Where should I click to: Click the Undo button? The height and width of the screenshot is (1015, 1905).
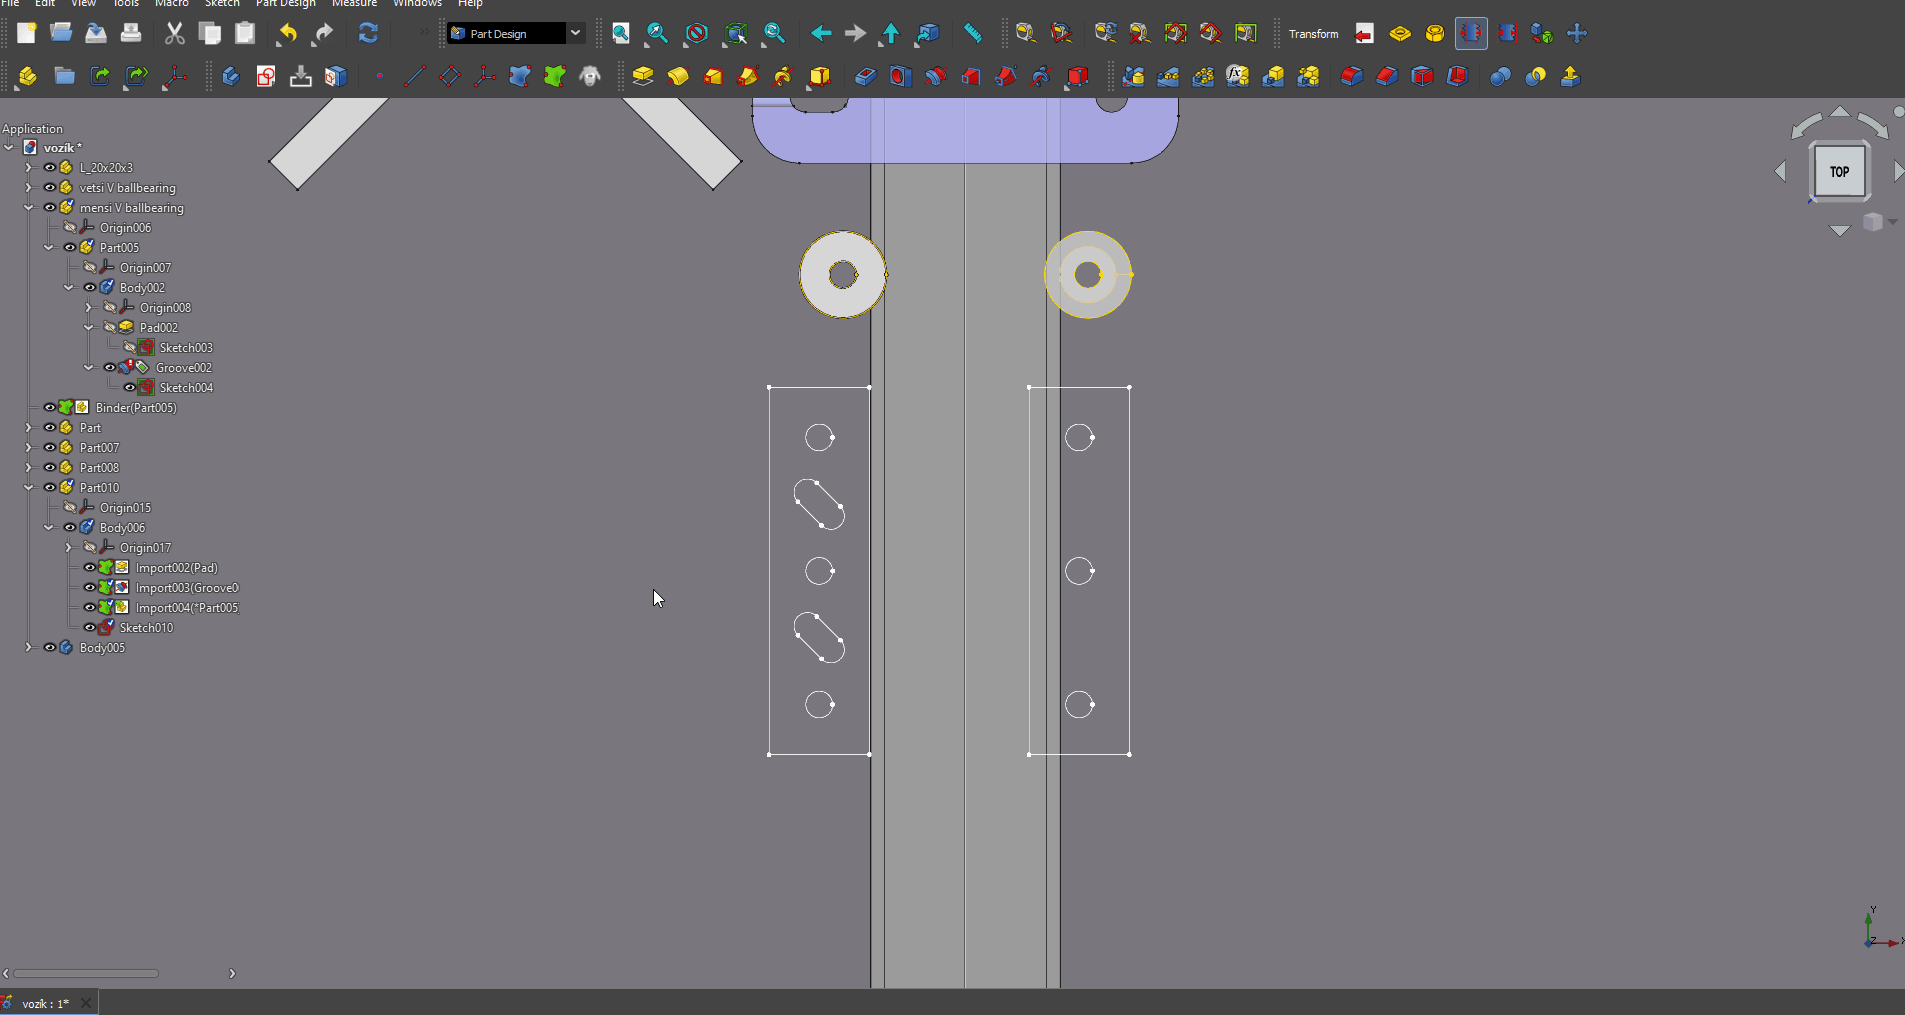point(287,33)
